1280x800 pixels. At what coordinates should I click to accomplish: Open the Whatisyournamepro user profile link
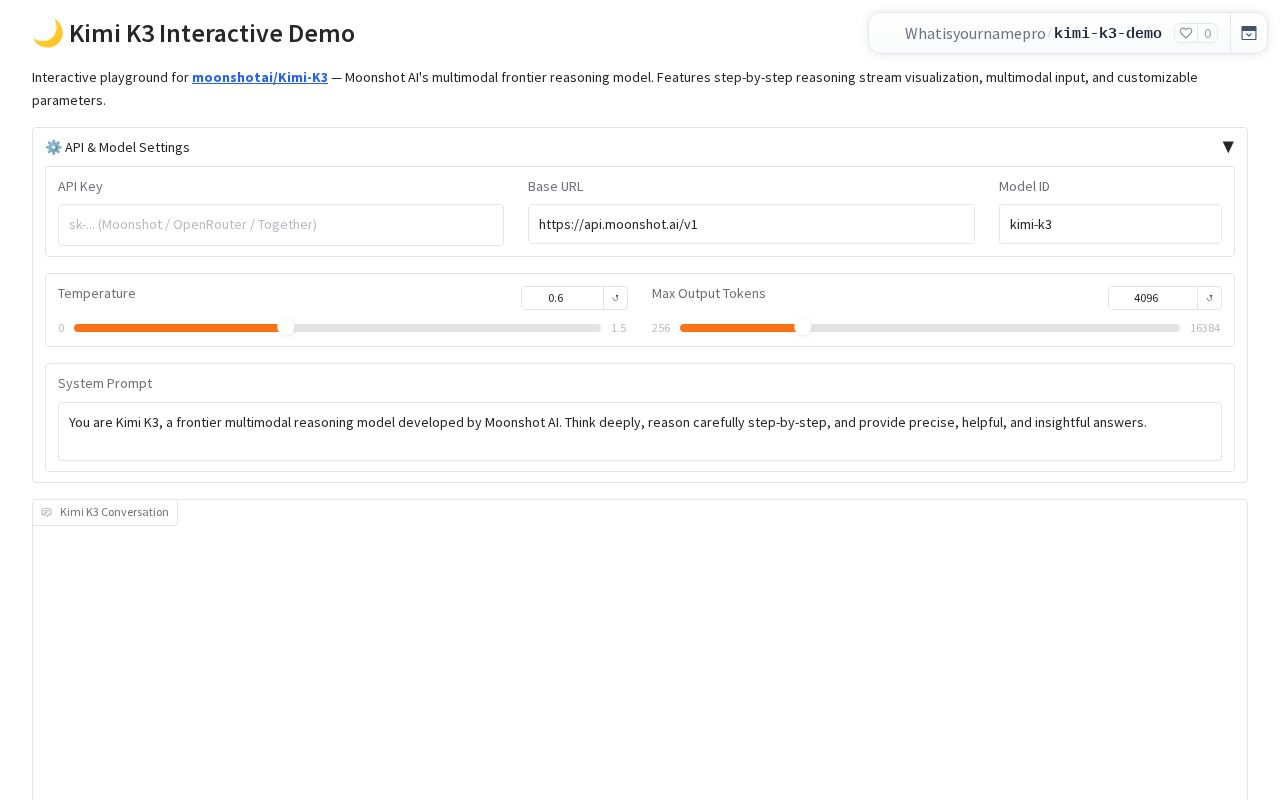975,33
